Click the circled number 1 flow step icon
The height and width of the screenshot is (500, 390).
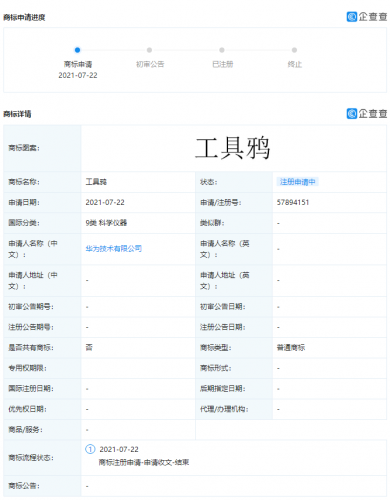(x=90, y=449)
